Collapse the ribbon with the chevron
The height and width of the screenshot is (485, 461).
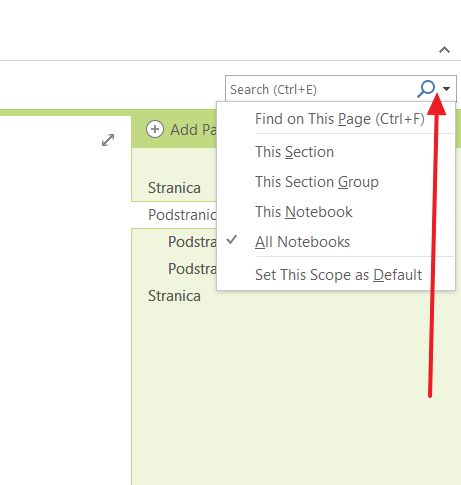point(444,50)
